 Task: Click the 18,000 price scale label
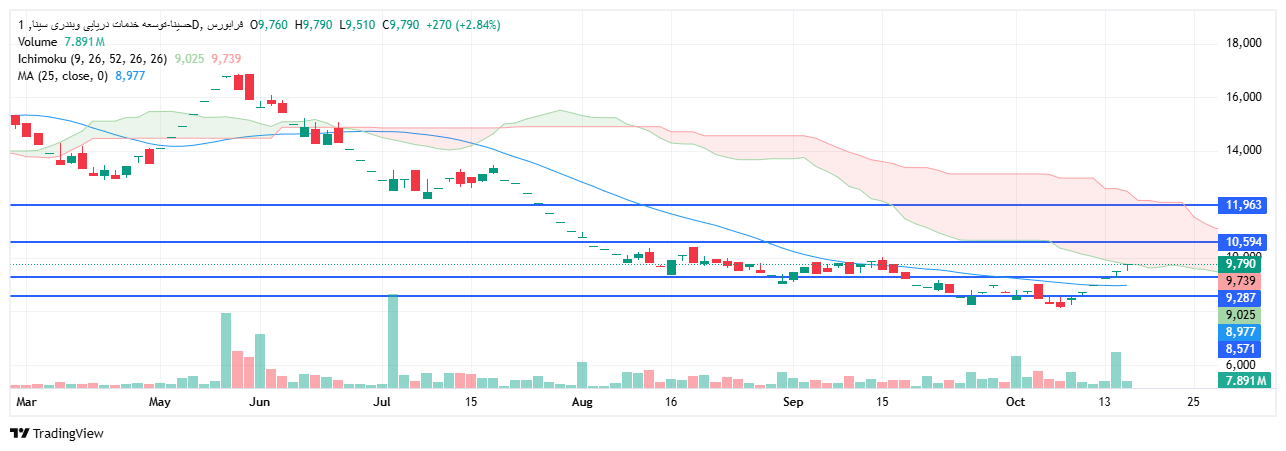[1246, 43]
